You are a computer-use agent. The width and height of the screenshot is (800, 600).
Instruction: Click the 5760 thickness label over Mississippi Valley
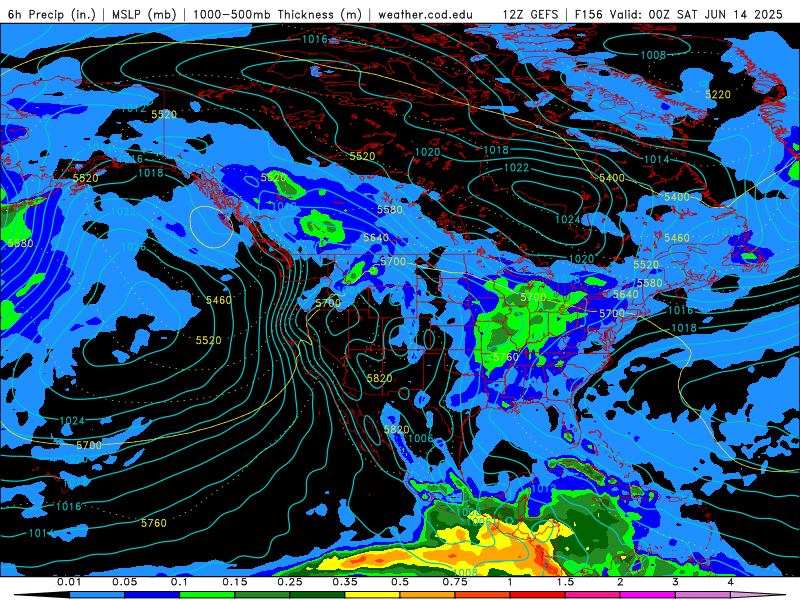pos(506,357)
